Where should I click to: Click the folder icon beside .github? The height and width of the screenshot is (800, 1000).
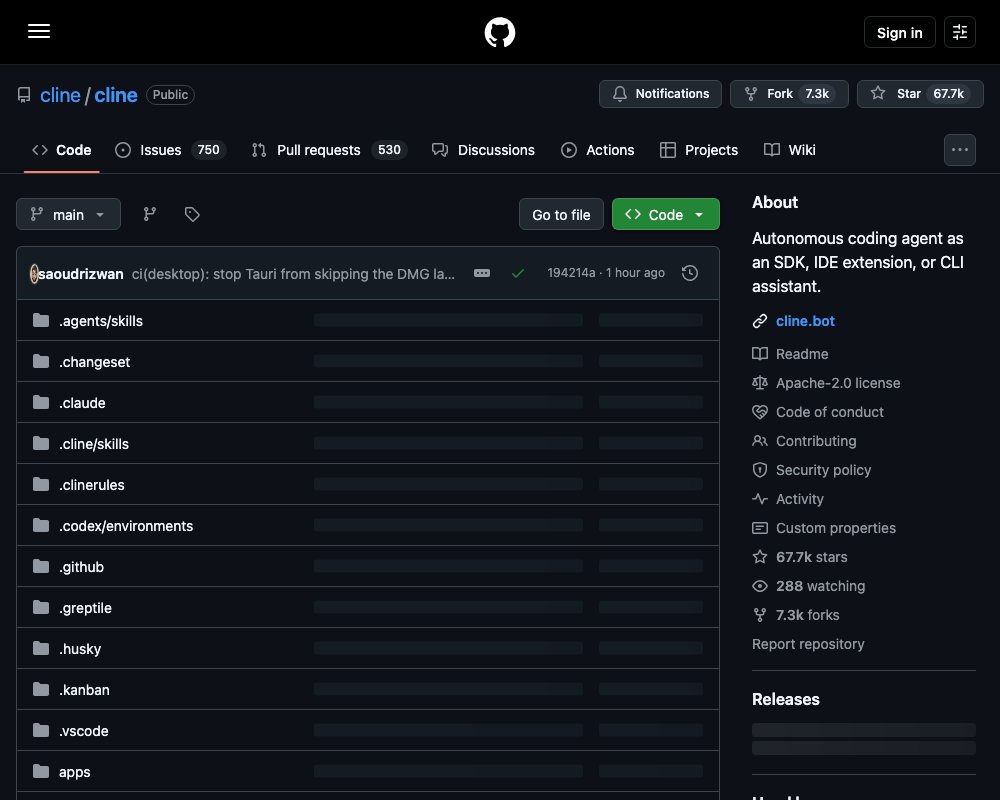point(41,566)
